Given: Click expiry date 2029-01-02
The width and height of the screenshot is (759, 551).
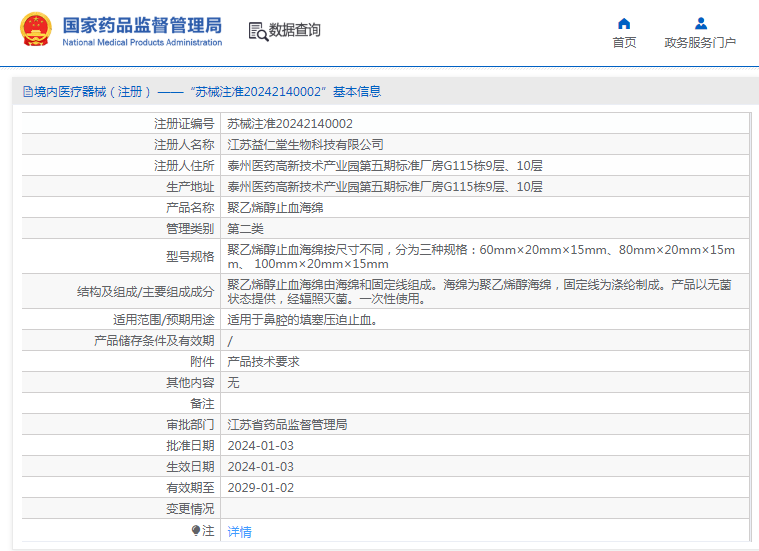Looking at the screenshot, I should pos(260,488).
